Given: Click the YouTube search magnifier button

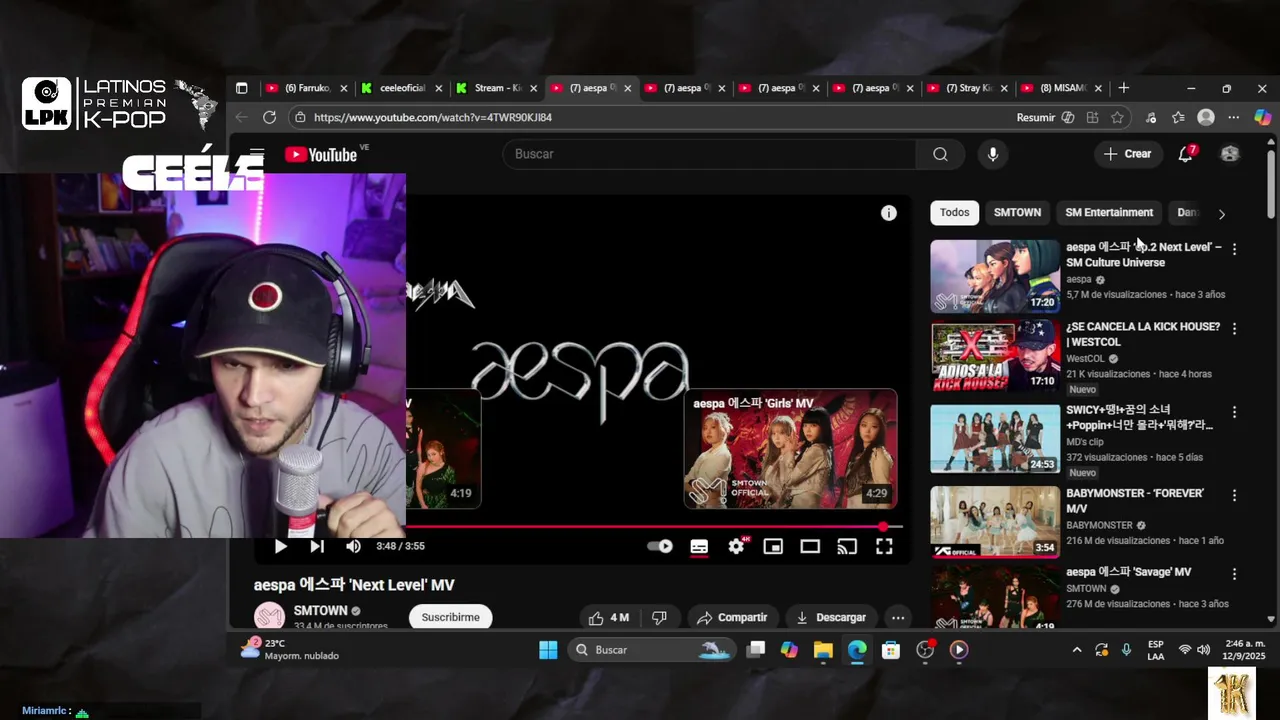Looking at the screenshot, I should click(x=940, y=154).
